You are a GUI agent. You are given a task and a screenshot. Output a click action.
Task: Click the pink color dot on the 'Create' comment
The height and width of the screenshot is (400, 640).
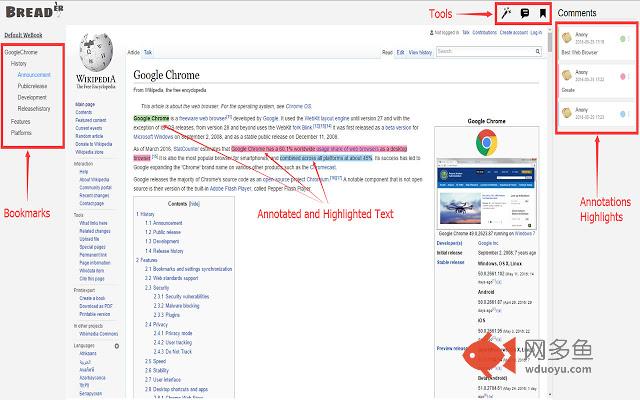[622, 76]
